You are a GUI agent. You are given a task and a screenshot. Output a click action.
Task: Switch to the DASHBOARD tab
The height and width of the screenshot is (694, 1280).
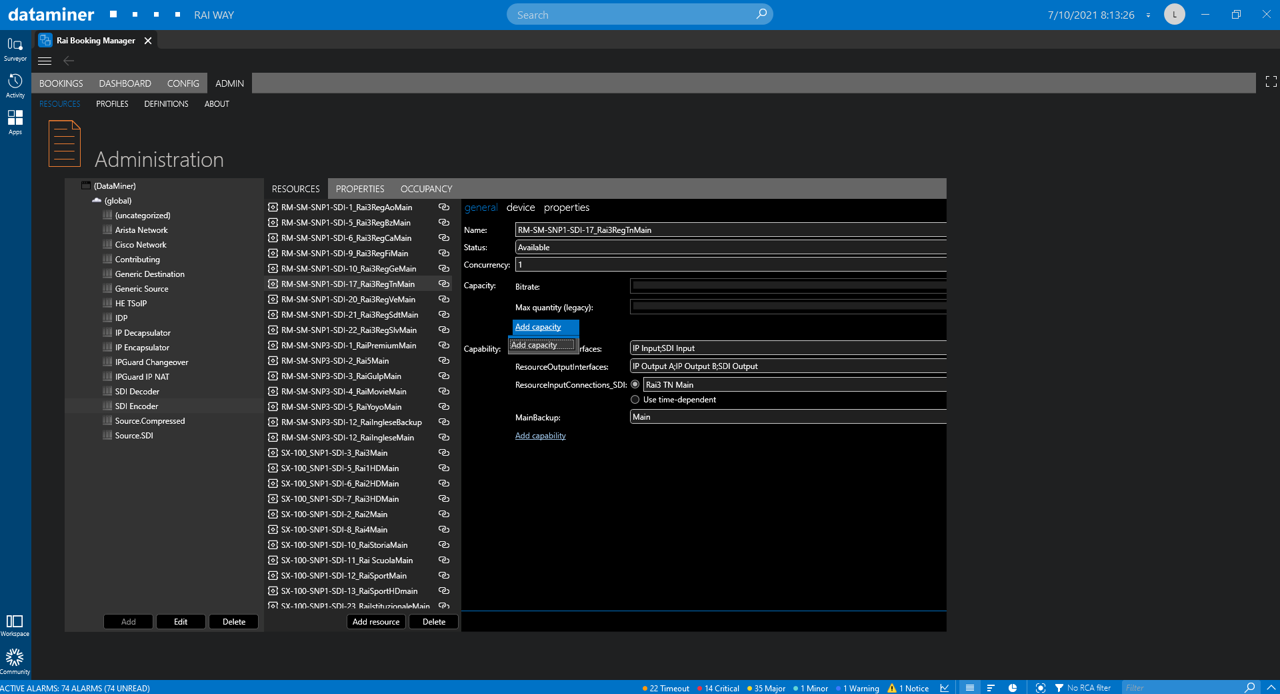pyautogui.click(x=125, y=83)
